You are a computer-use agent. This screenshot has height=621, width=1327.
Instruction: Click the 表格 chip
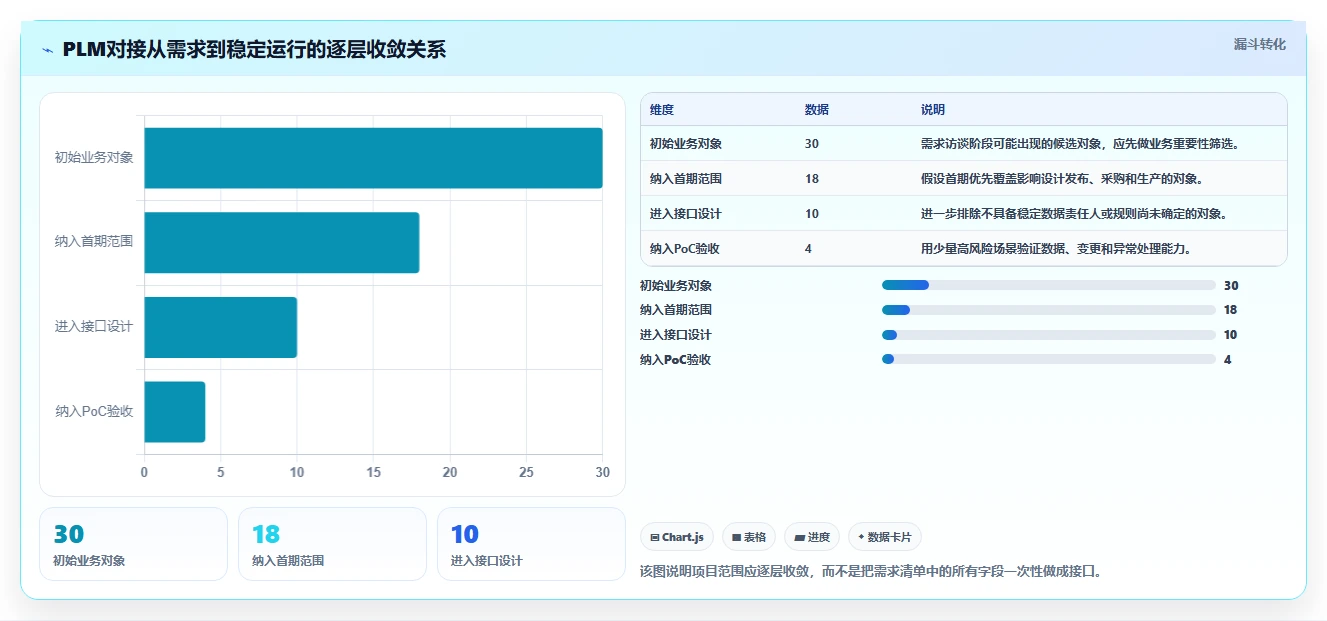pos(749,537)
